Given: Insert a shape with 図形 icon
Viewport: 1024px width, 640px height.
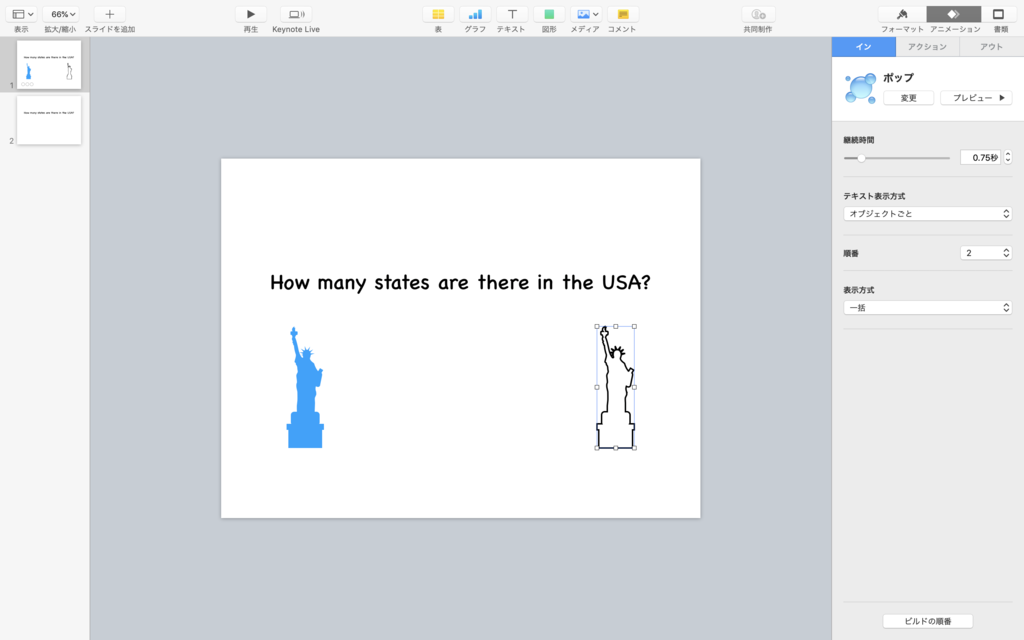Looking at the screenshot, I should 549,14.
